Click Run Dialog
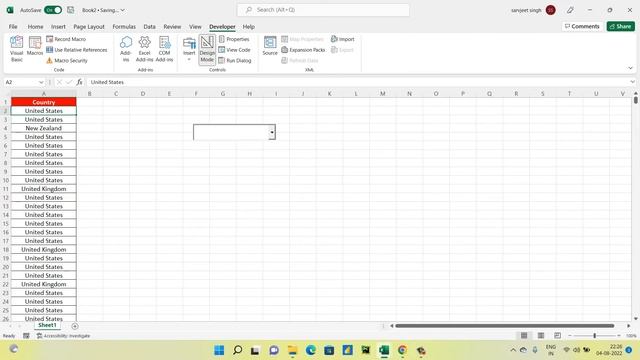This screenshot has height=360, width=640. (x=235, y=60)
